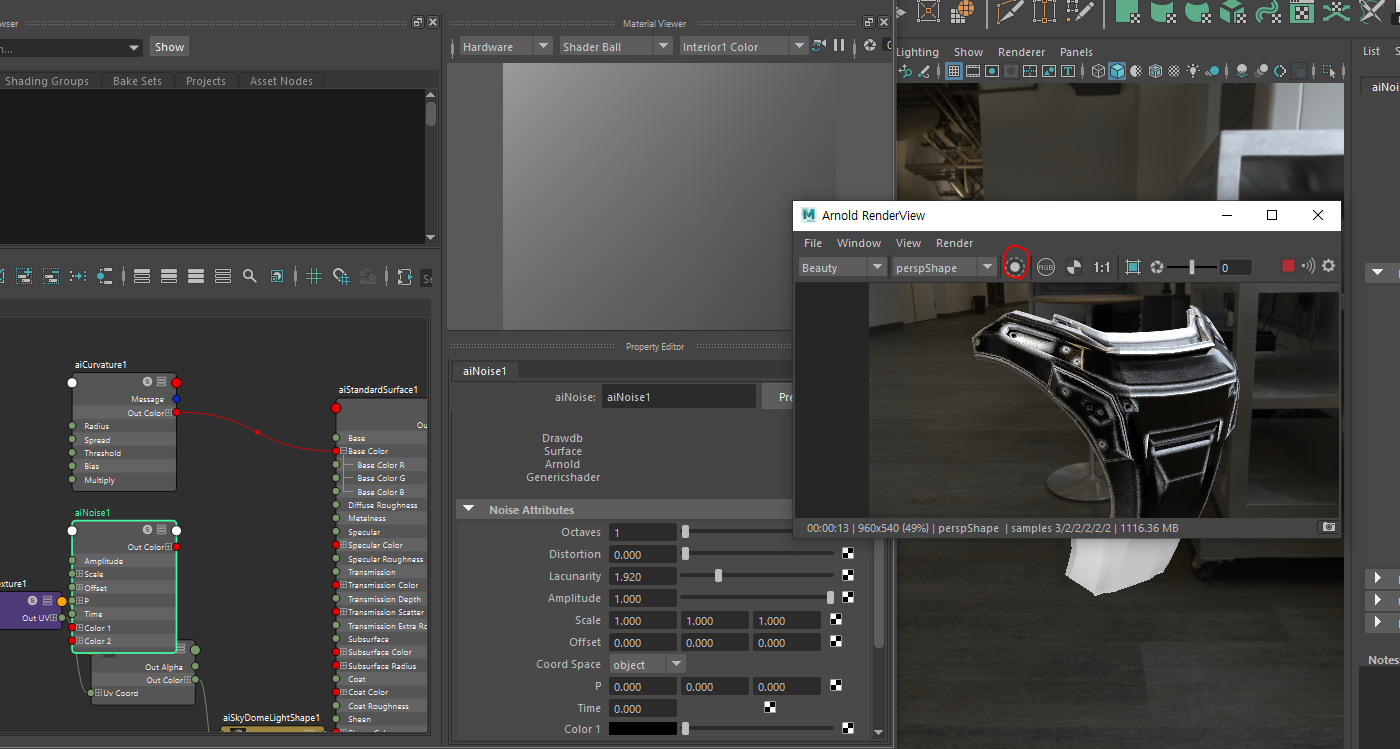Click map checker button next to Time
The width and height of the screenshot is (1400, 749).
(x=770, y=708)
